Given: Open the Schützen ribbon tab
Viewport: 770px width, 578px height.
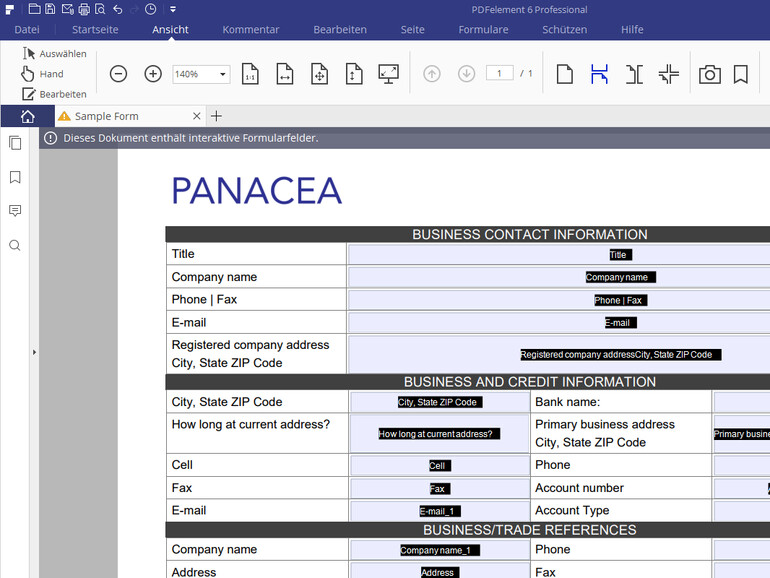Looking at the screenshot, I should point(565,29).
